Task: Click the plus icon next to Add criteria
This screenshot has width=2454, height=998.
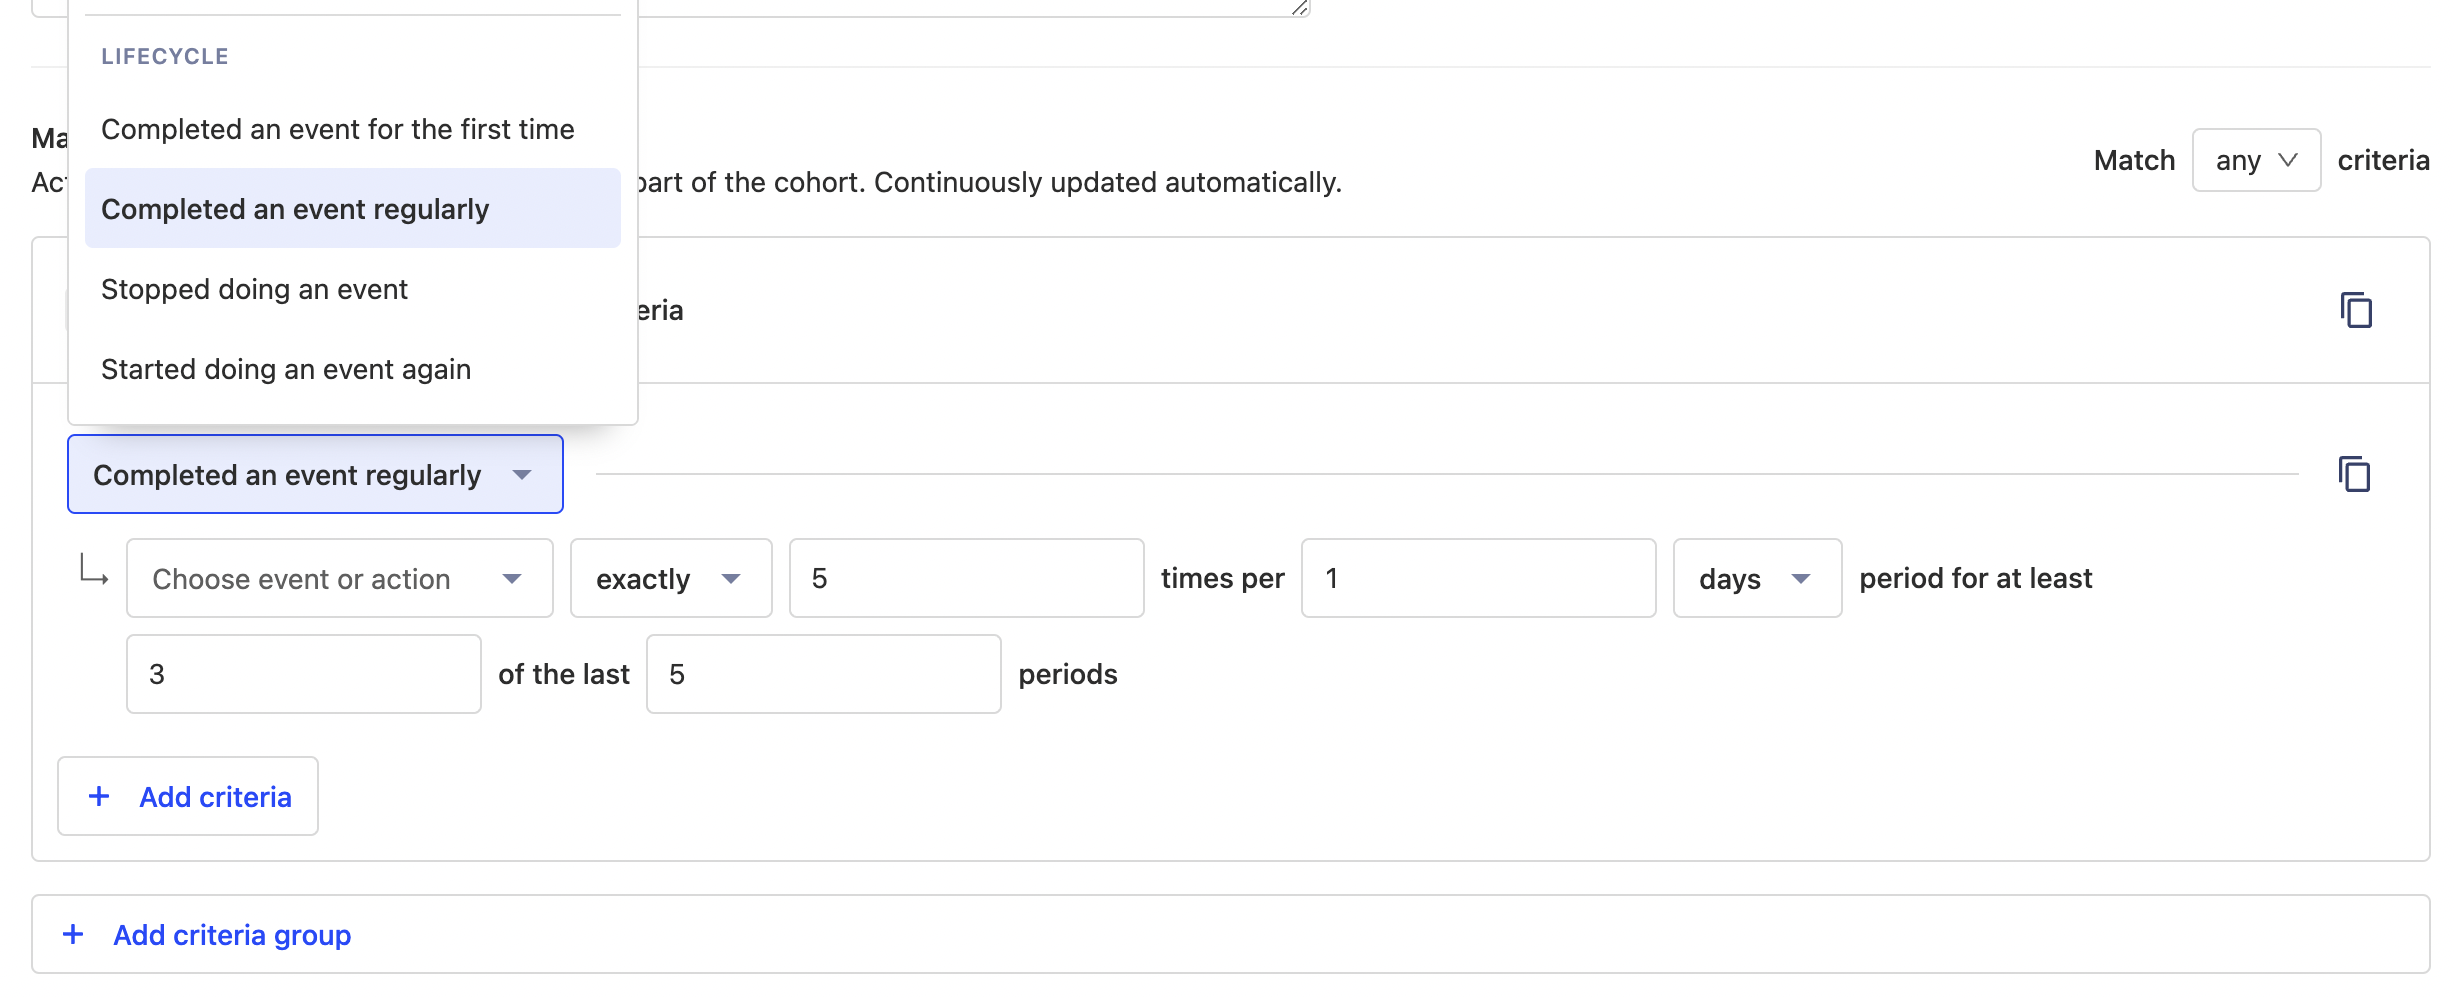Action: [x=99, y=796]
